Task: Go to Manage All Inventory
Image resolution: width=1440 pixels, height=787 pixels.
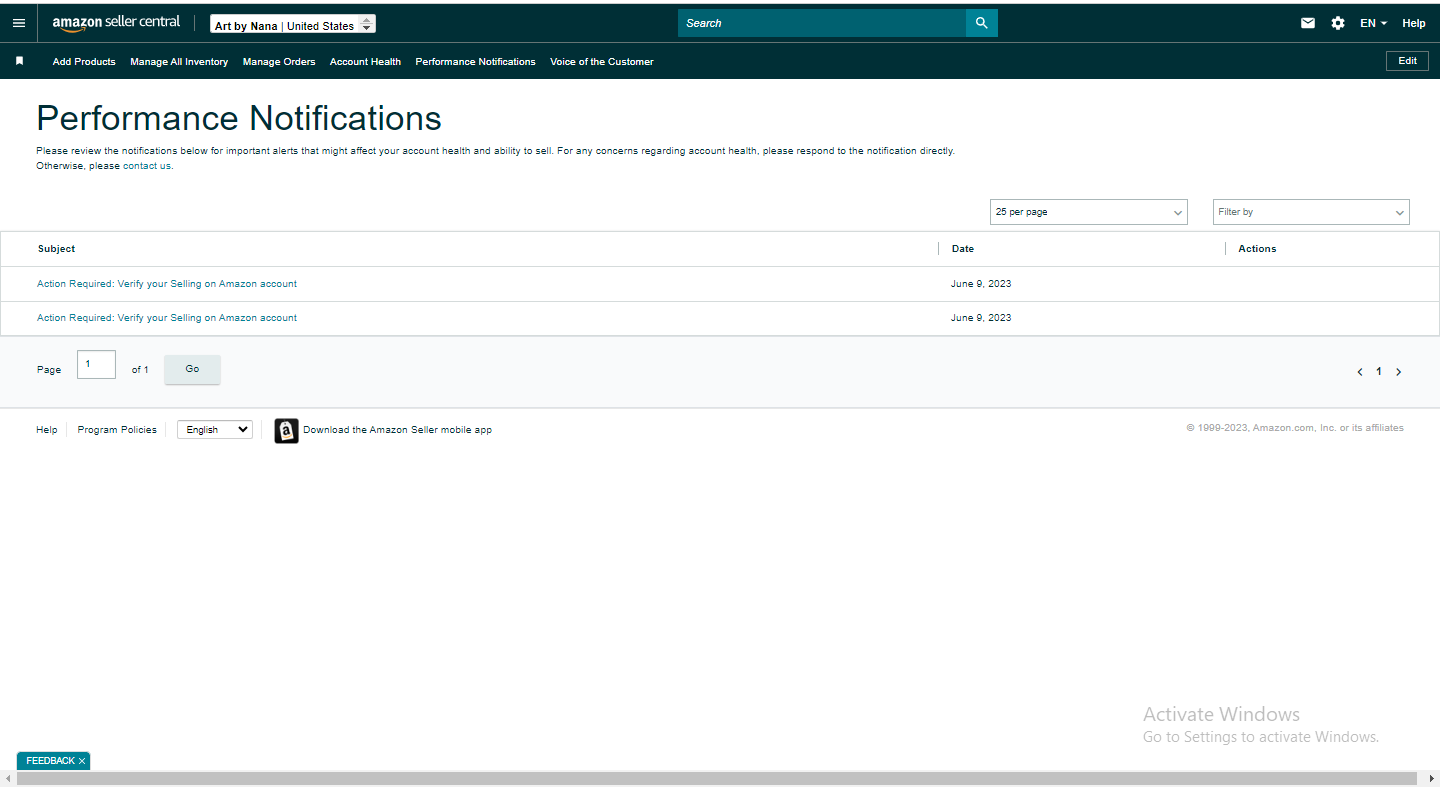Action: (179, 62)
